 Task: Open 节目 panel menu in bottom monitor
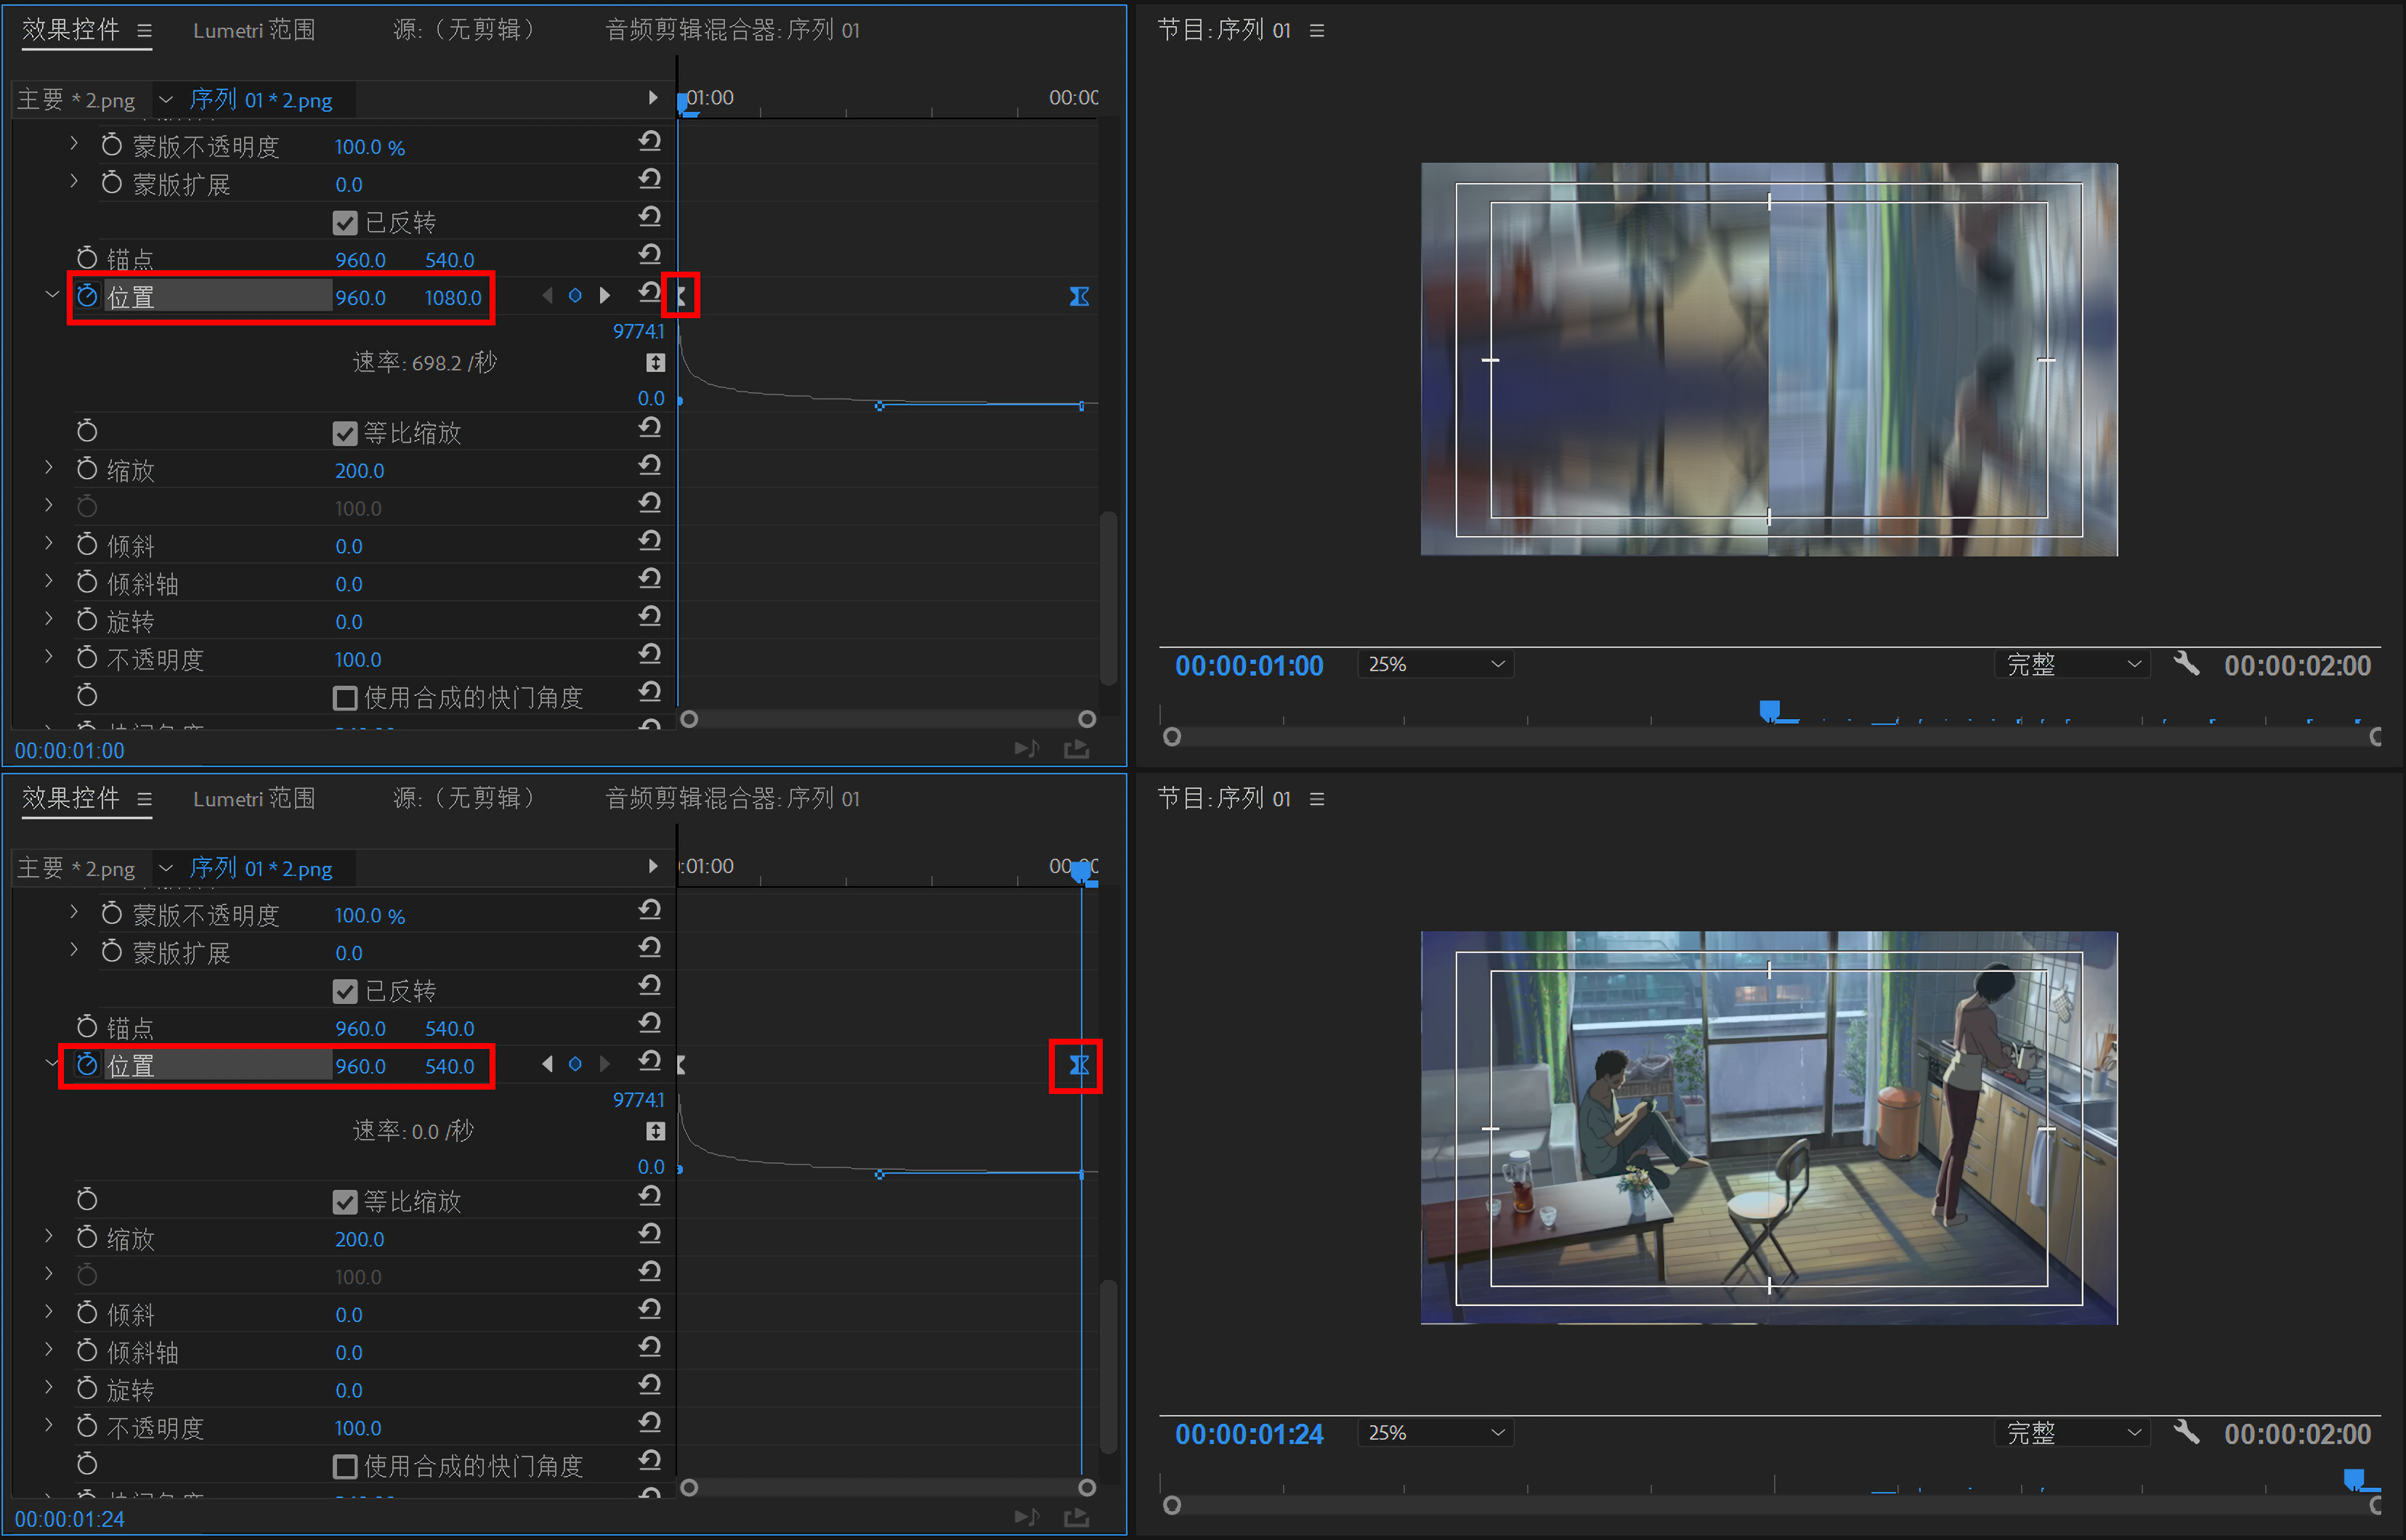pyautogui.click(x=1317, y=799)
